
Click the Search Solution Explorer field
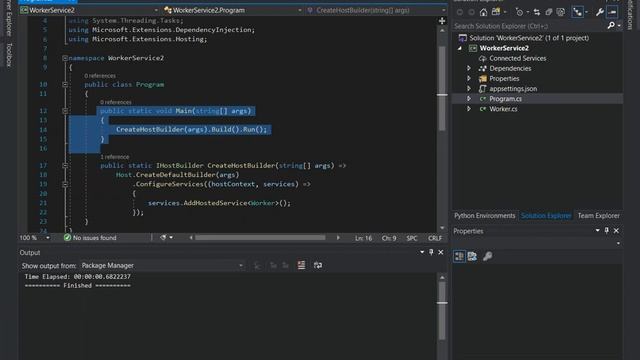pyautogui.click(x=529, y=26)
